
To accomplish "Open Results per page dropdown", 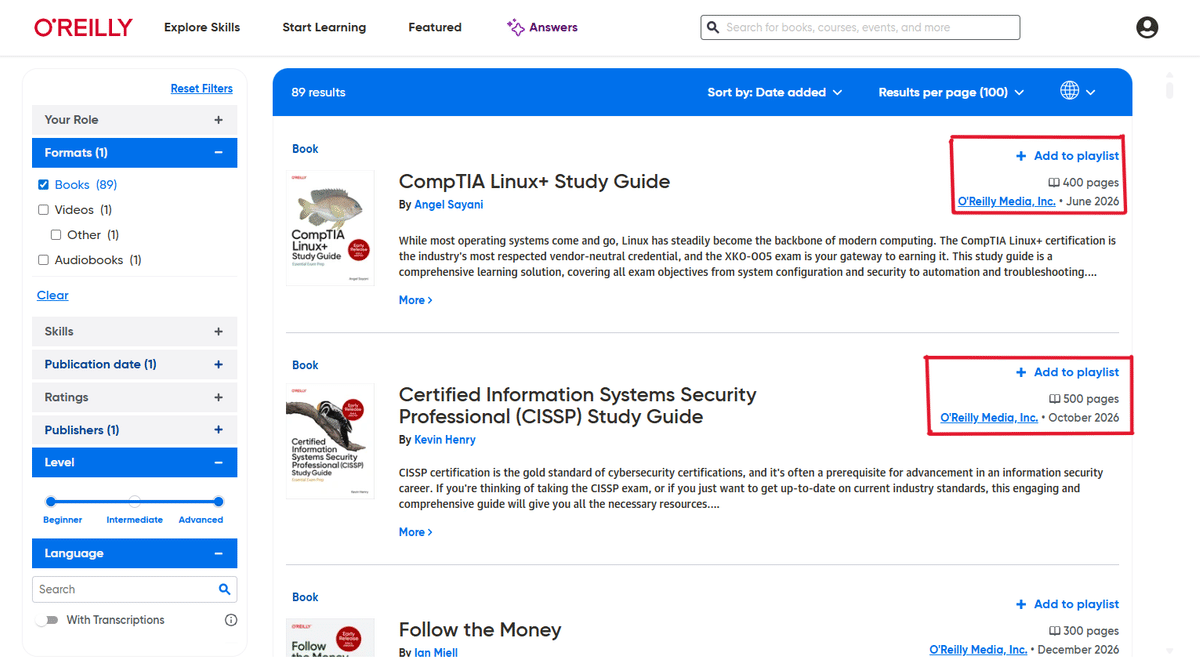I will 951,92.
